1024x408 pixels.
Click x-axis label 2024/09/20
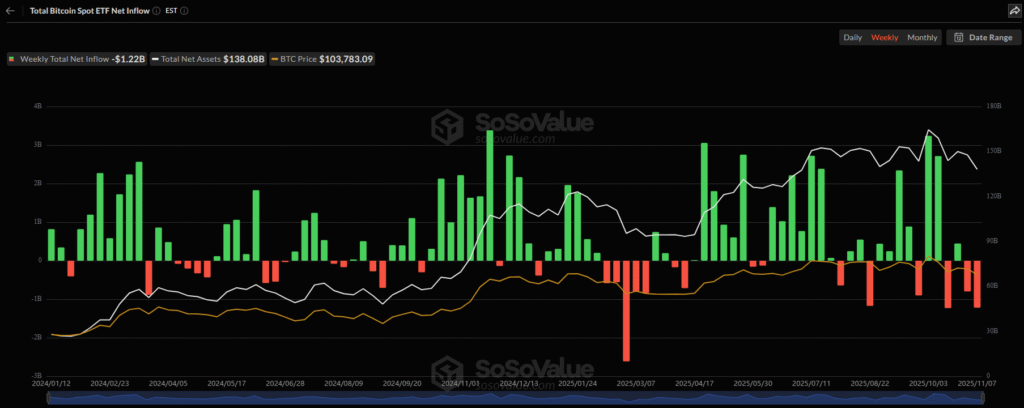[x=402, y=384]
